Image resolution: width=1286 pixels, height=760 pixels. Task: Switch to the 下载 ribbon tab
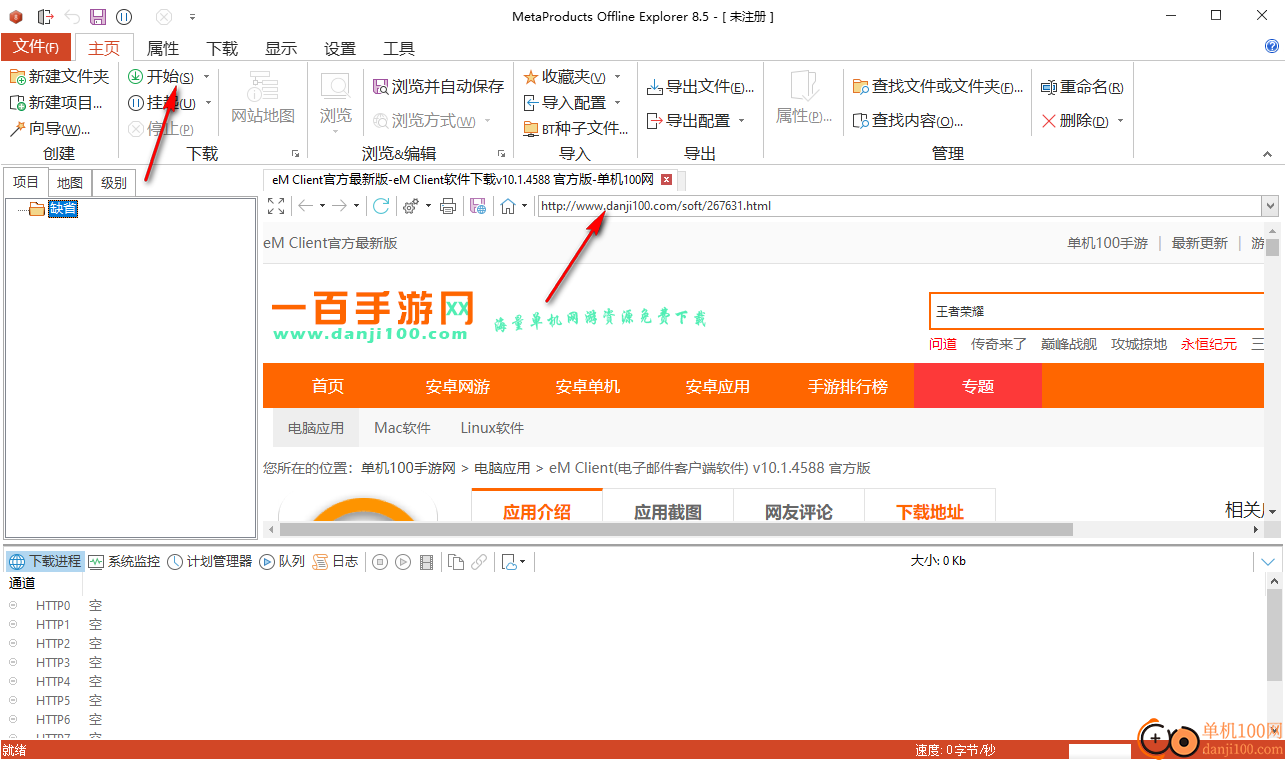point(222,48)
